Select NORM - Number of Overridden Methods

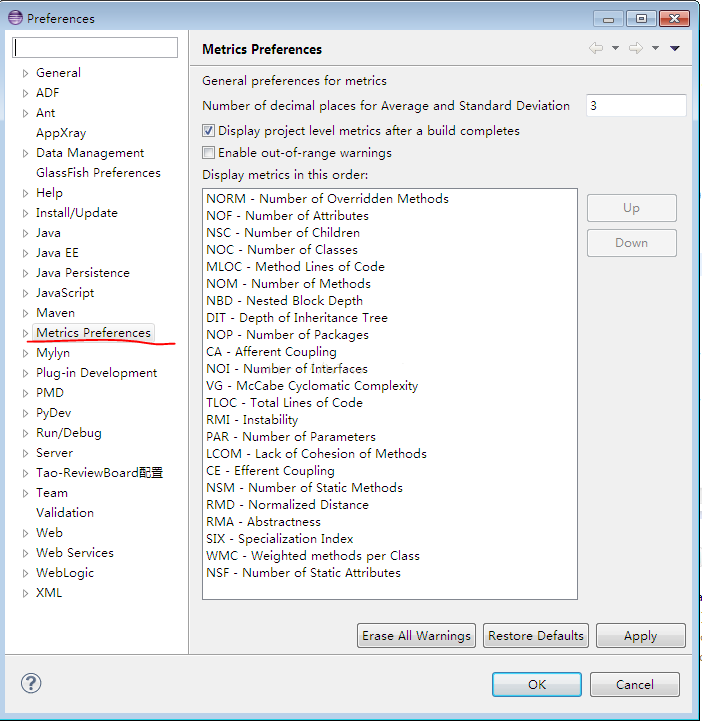[327, 199]
